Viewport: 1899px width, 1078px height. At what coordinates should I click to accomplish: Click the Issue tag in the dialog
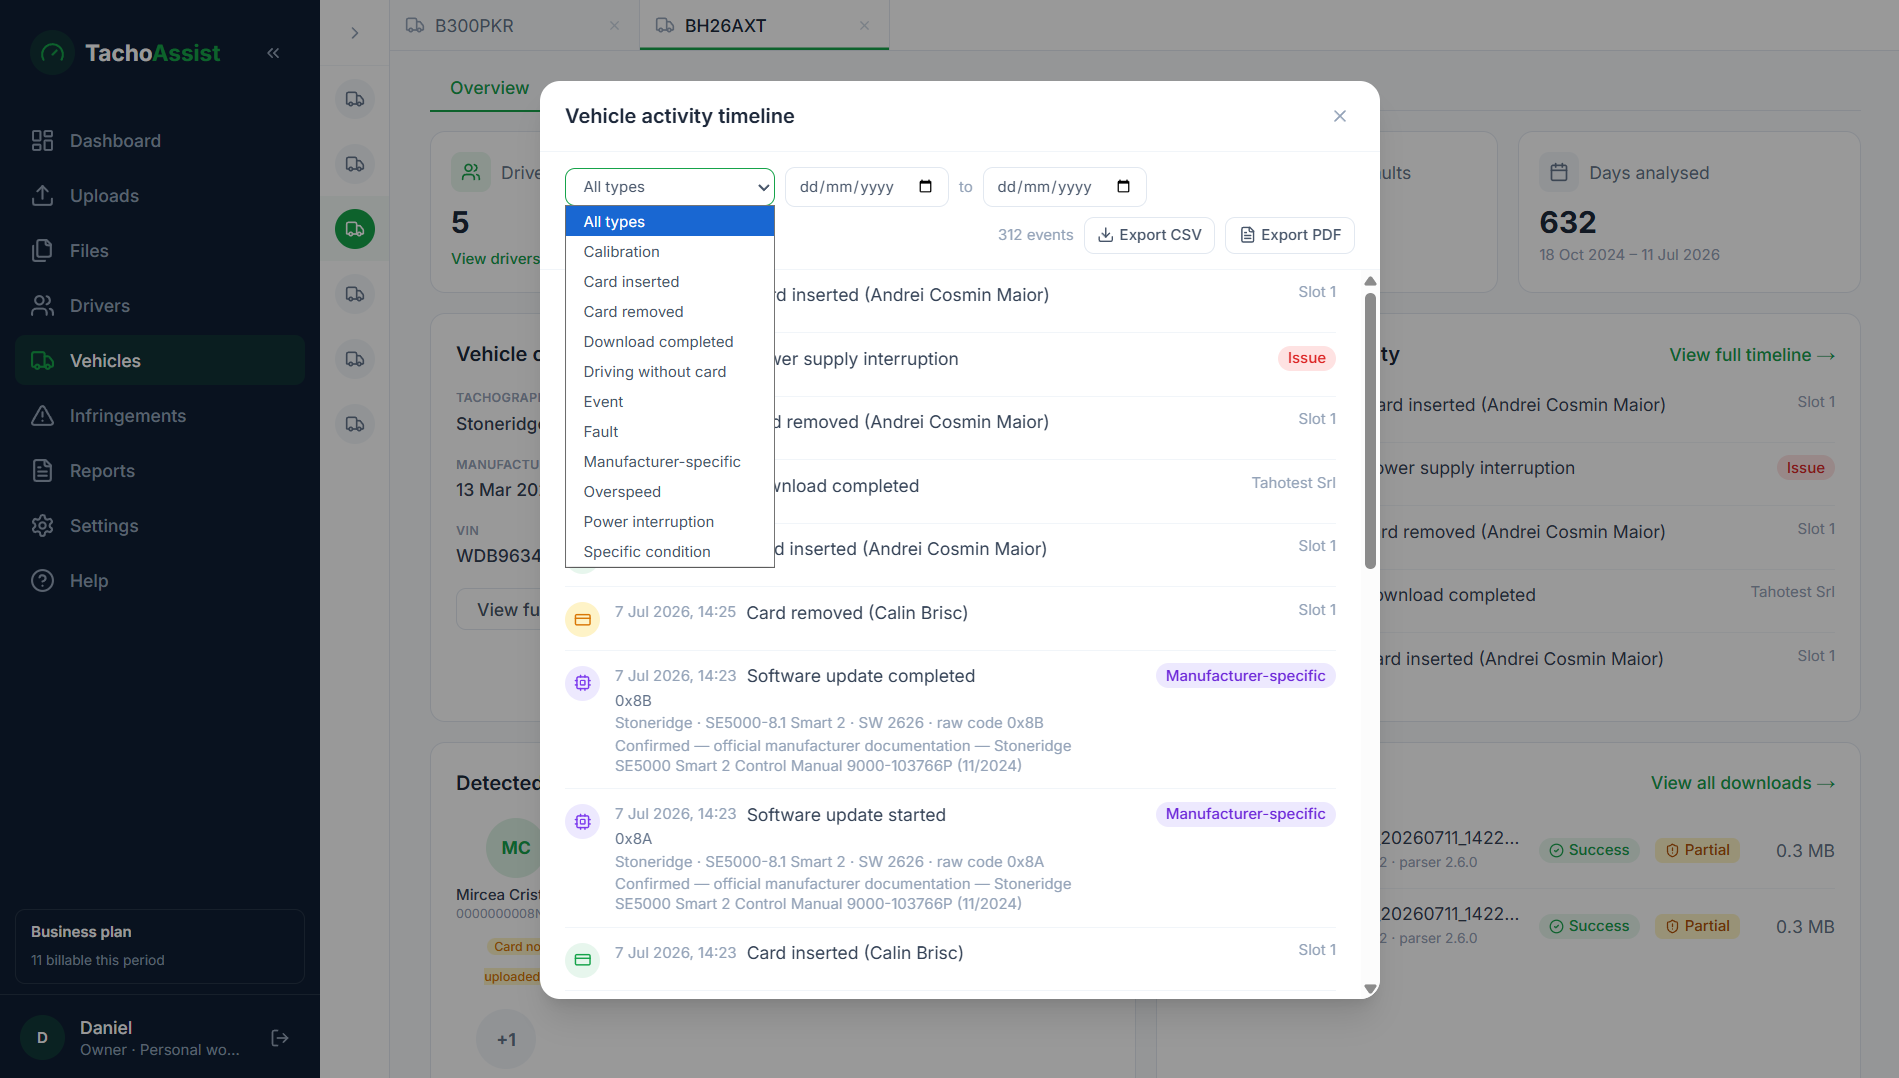(x=1306, y=358)
